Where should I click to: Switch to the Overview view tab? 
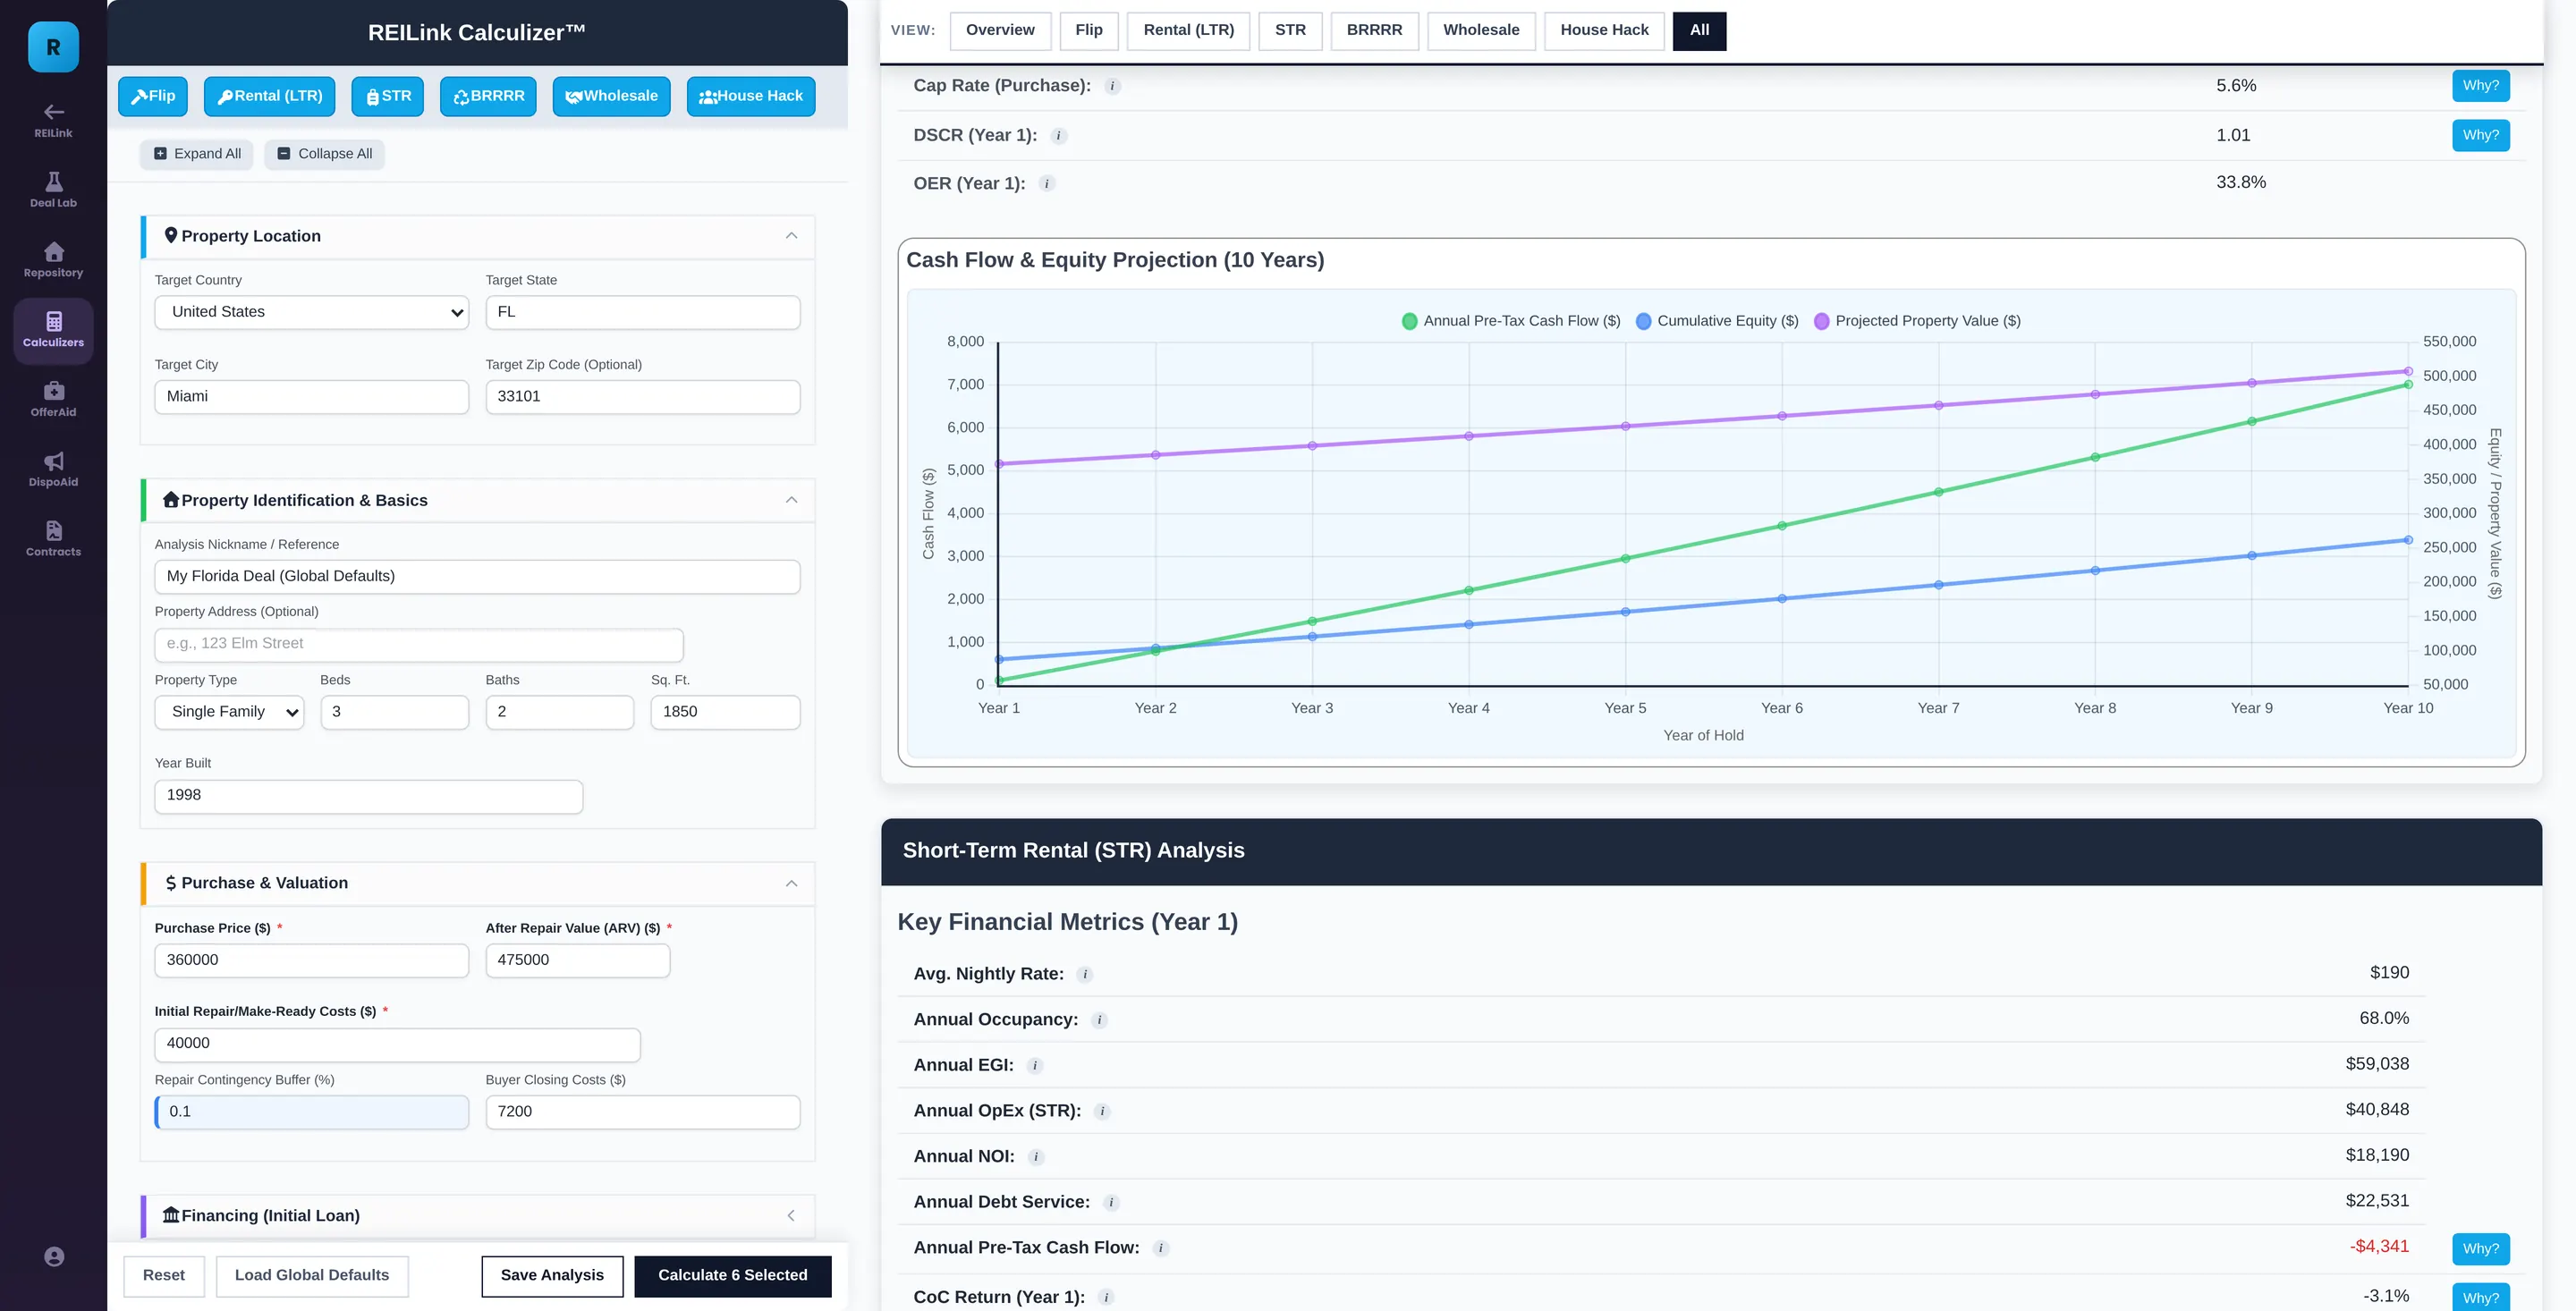(x=1000, y=30)
